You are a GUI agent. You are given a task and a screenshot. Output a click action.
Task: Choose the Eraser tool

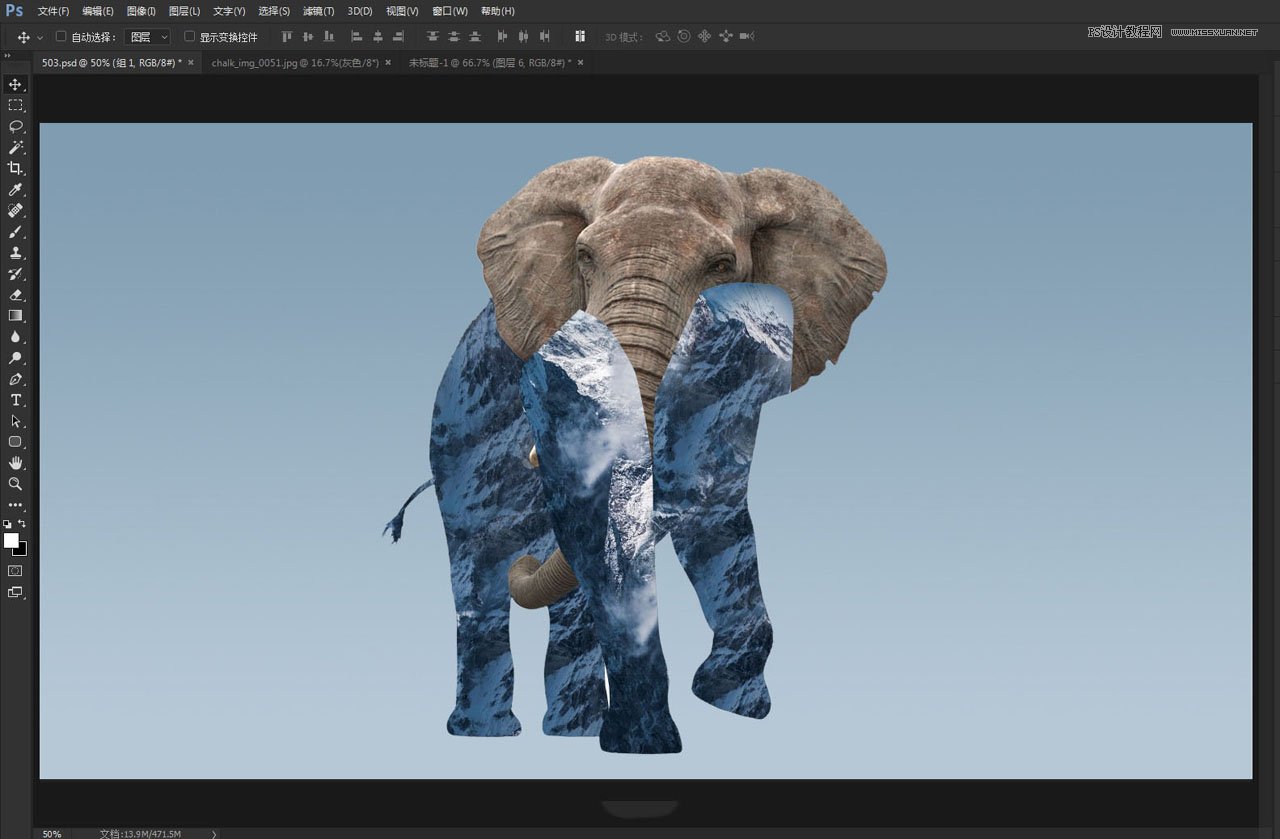[x=15, y=294]
